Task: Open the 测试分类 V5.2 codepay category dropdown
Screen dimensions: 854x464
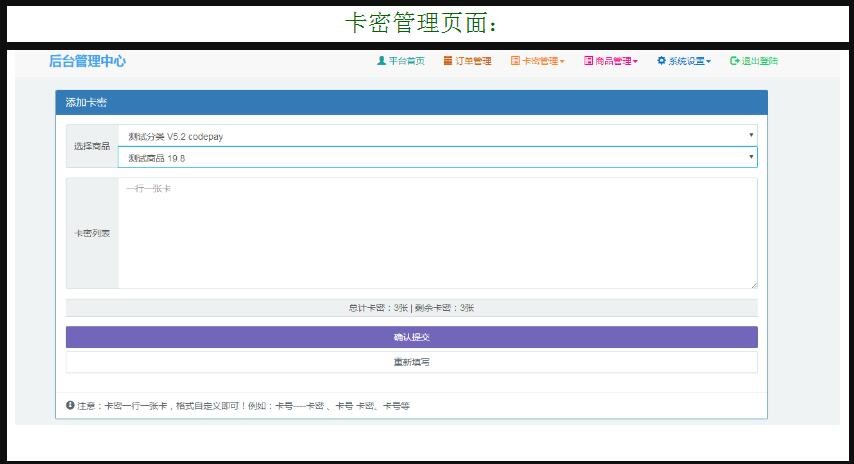Action: point(437,136)
